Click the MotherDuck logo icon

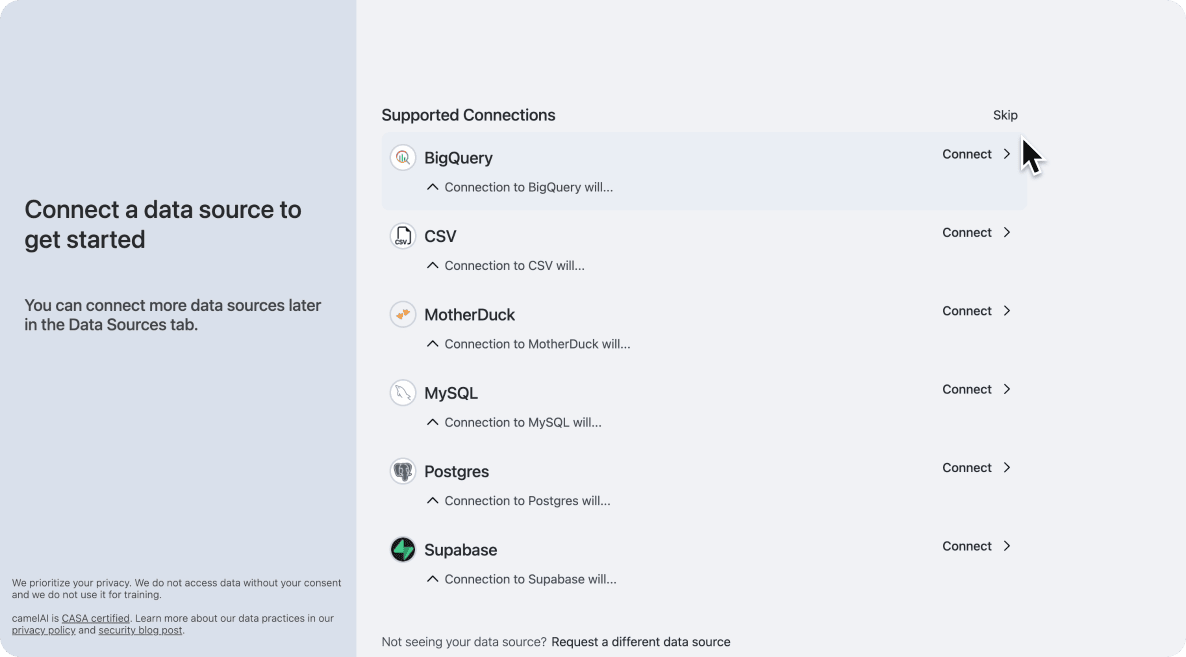tap(402, 314)
